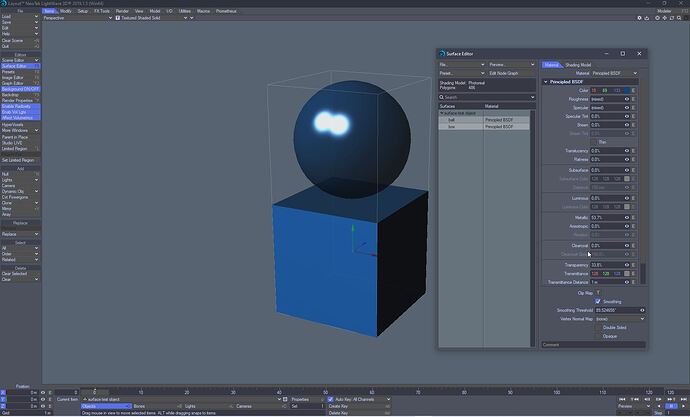Open envelope E button for Anisotropic
The image size is (690, 417).
pyautogui.click(x=634, y=227)
